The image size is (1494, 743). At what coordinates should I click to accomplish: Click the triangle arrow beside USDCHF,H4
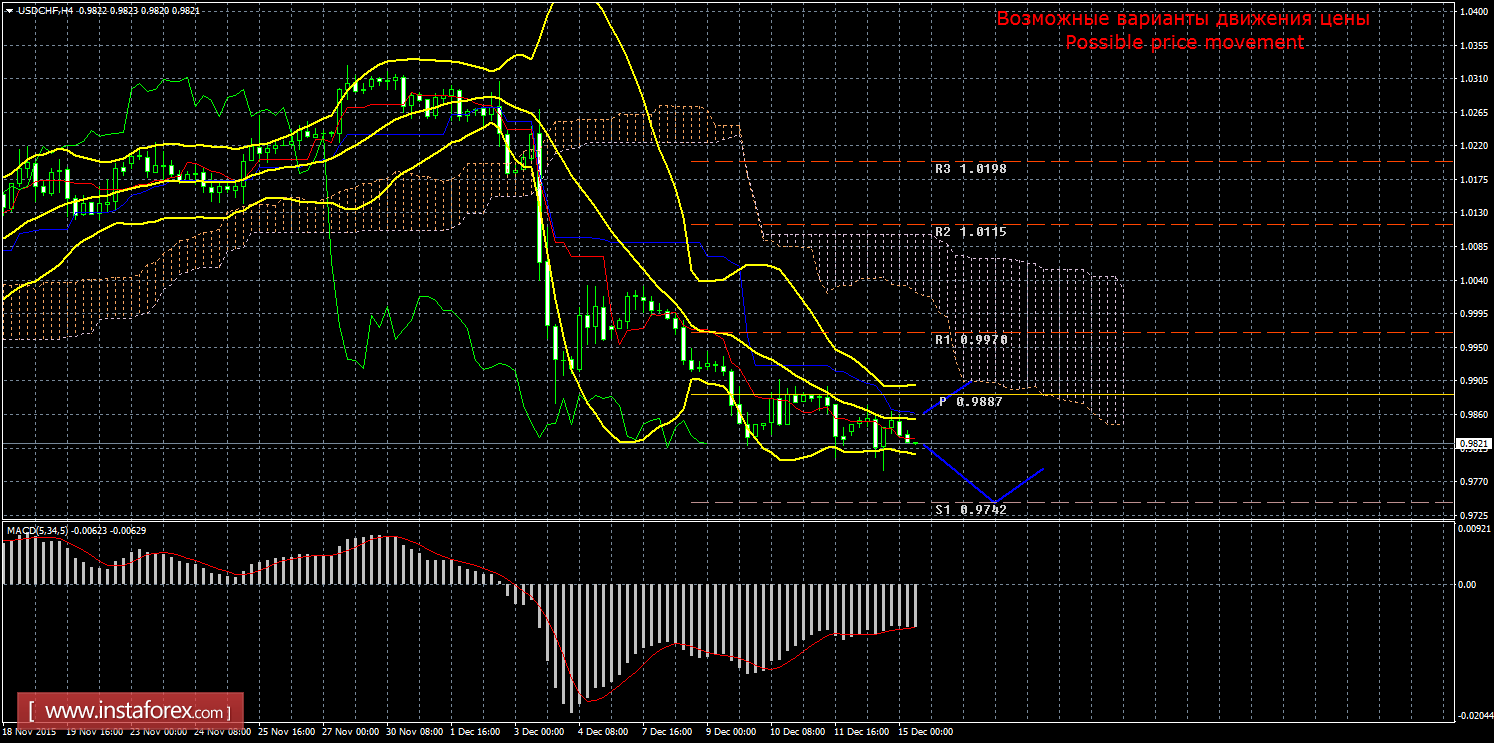click(x=9, y=9)
